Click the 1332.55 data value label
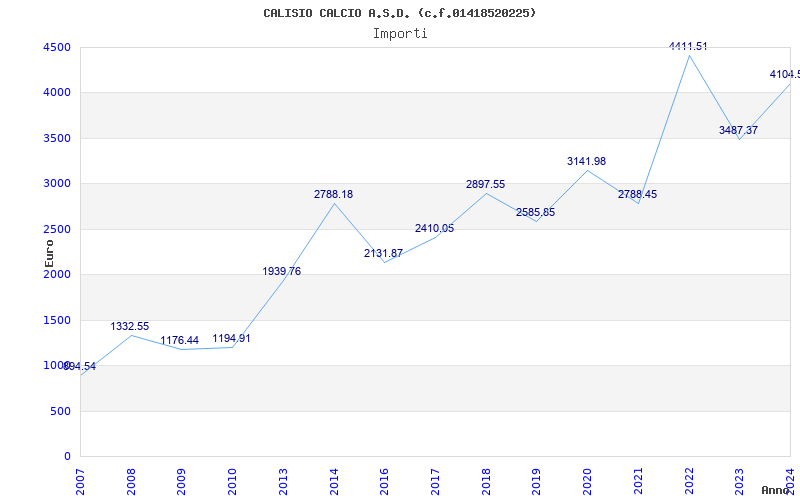The image size is (800, 500). pos(130,327)
